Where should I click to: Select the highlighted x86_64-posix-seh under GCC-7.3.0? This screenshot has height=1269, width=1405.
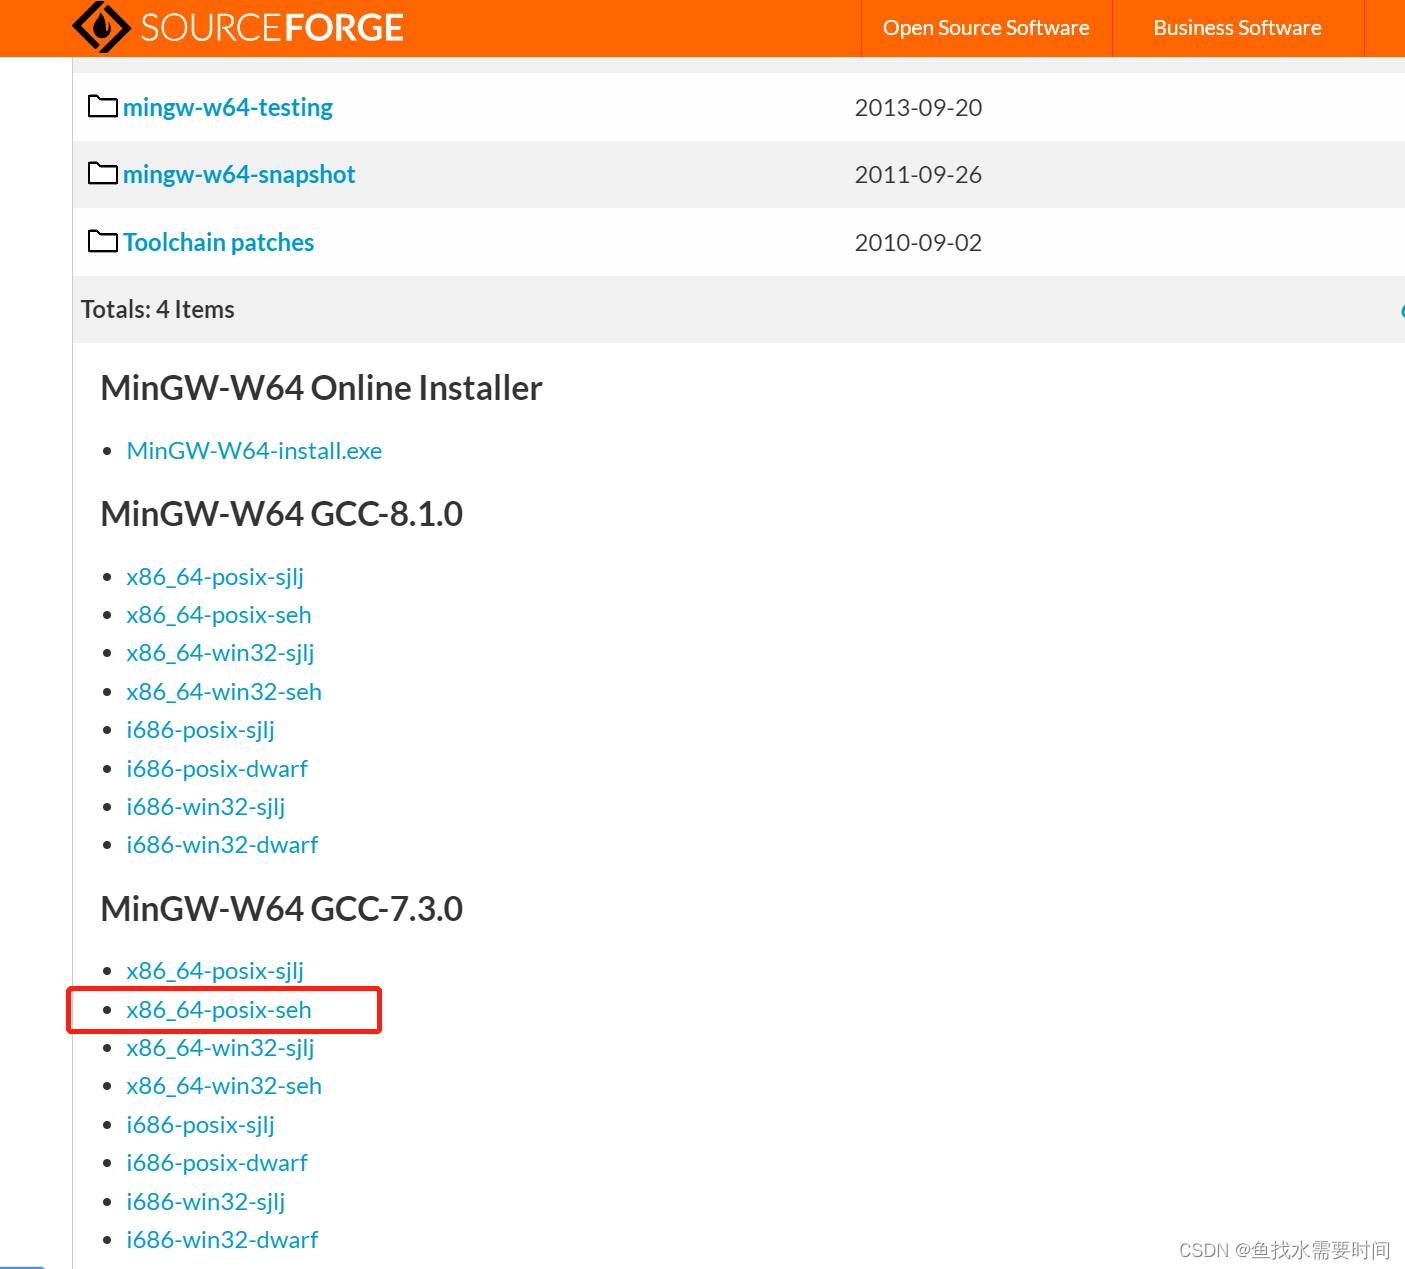click(219, 1010)
